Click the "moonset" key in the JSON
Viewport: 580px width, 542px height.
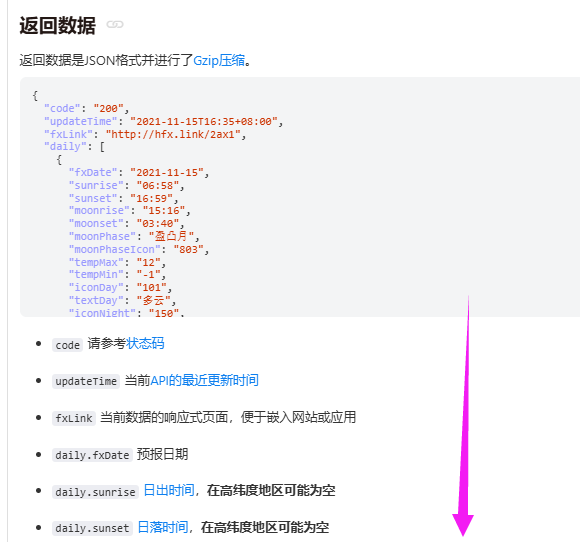tap(96, 223)
